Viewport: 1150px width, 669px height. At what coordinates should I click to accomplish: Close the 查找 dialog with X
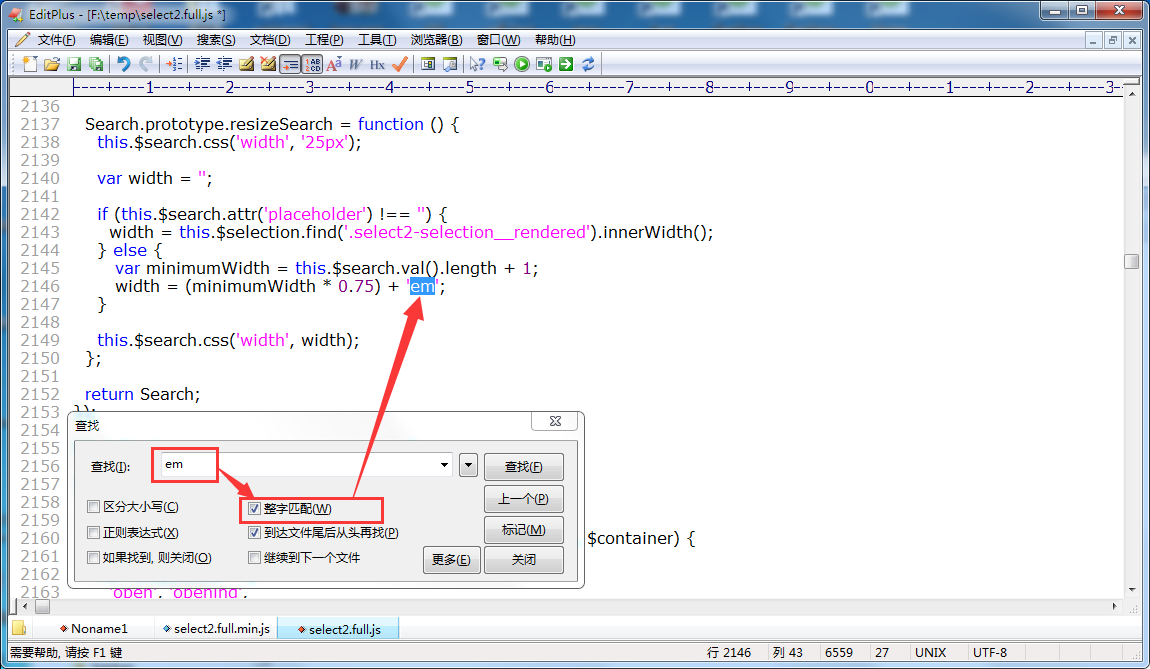pos(555,421)
